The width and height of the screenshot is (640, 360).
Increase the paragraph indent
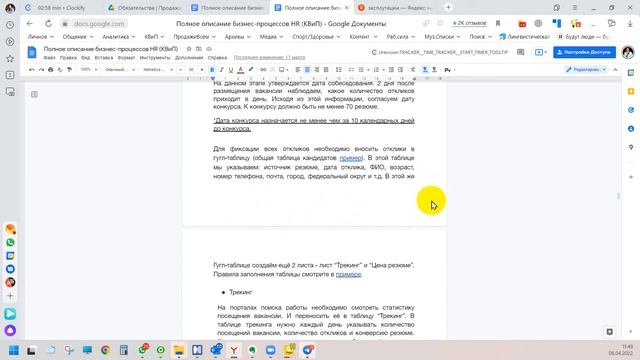point(400,70)
